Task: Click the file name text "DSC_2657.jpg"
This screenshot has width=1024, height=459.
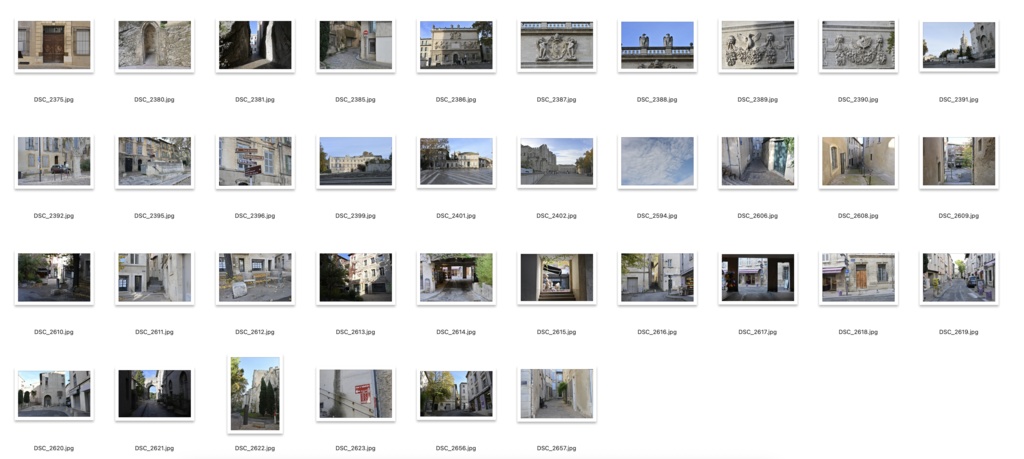Action: pyautogui.click(x=557, y=448)
